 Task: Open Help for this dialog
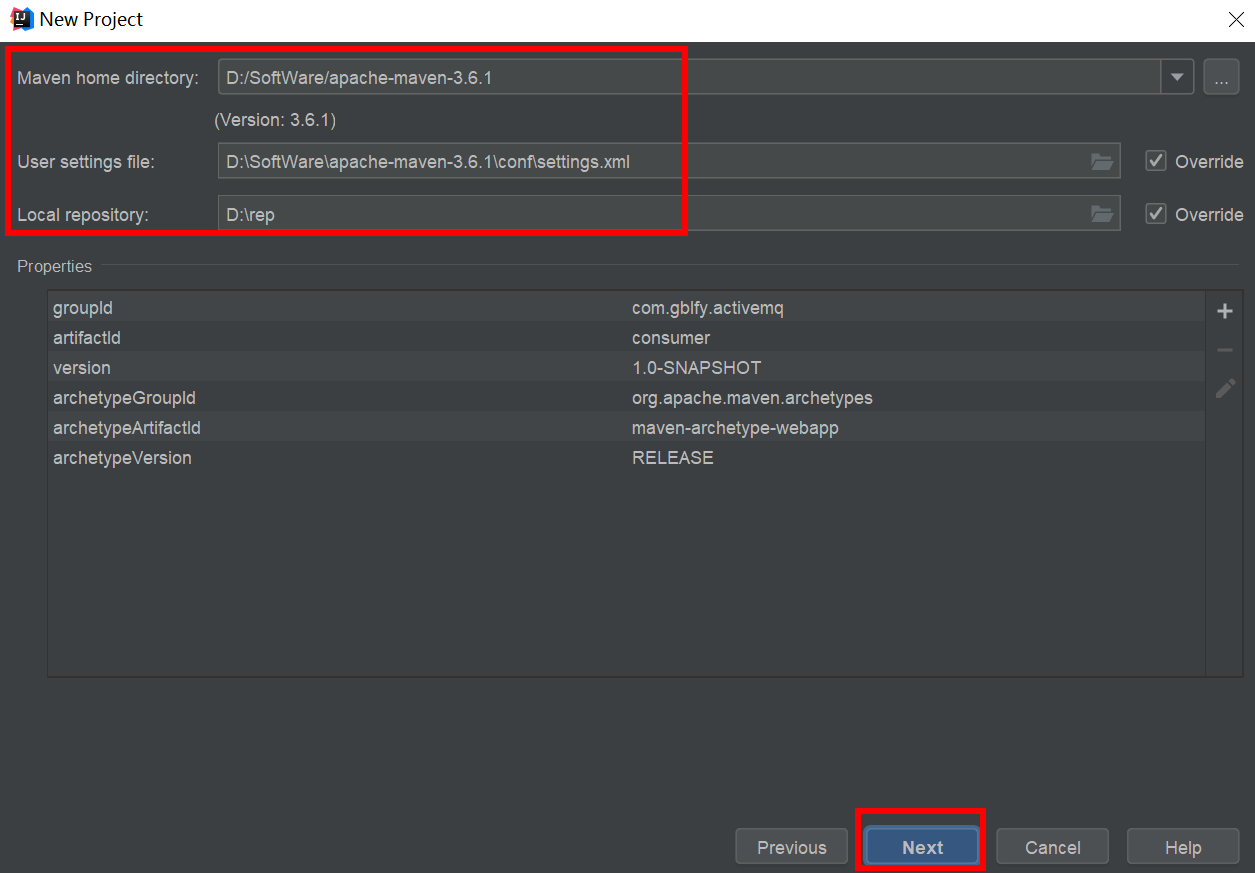[1183, 847]
